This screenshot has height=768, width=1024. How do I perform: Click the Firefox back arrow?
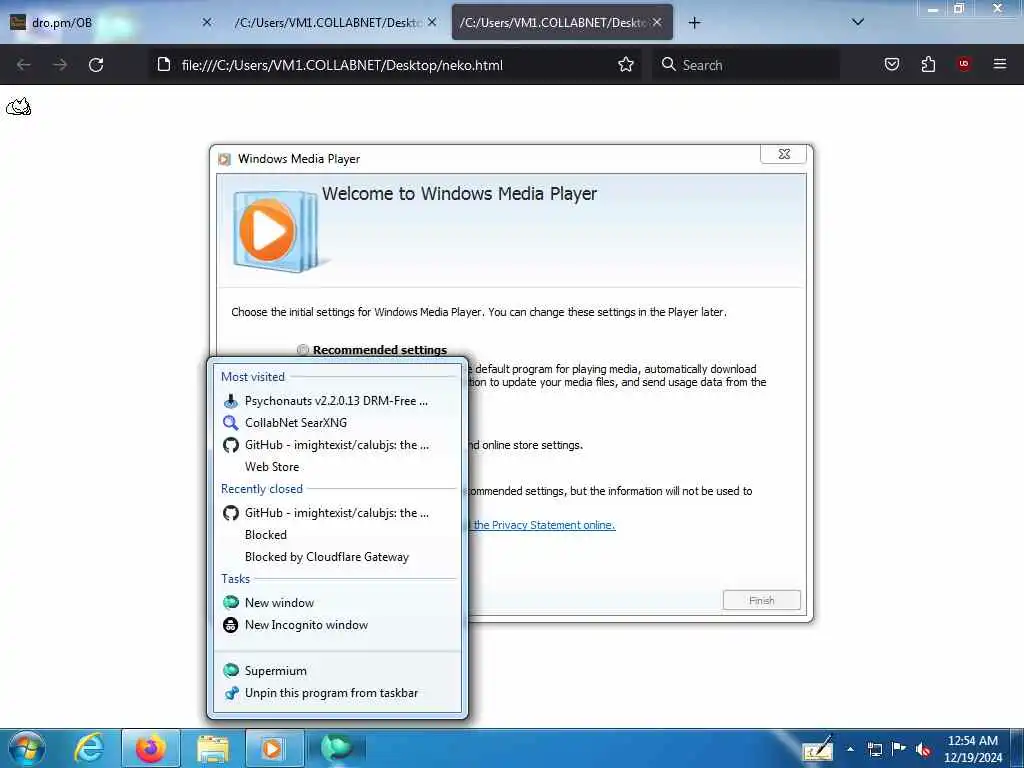tap(24, 65)
